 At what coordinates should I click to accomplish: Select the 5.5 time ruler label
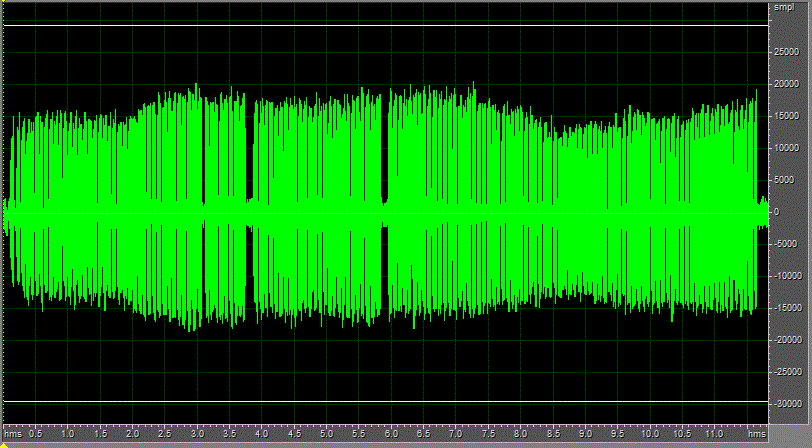[359, 433]
